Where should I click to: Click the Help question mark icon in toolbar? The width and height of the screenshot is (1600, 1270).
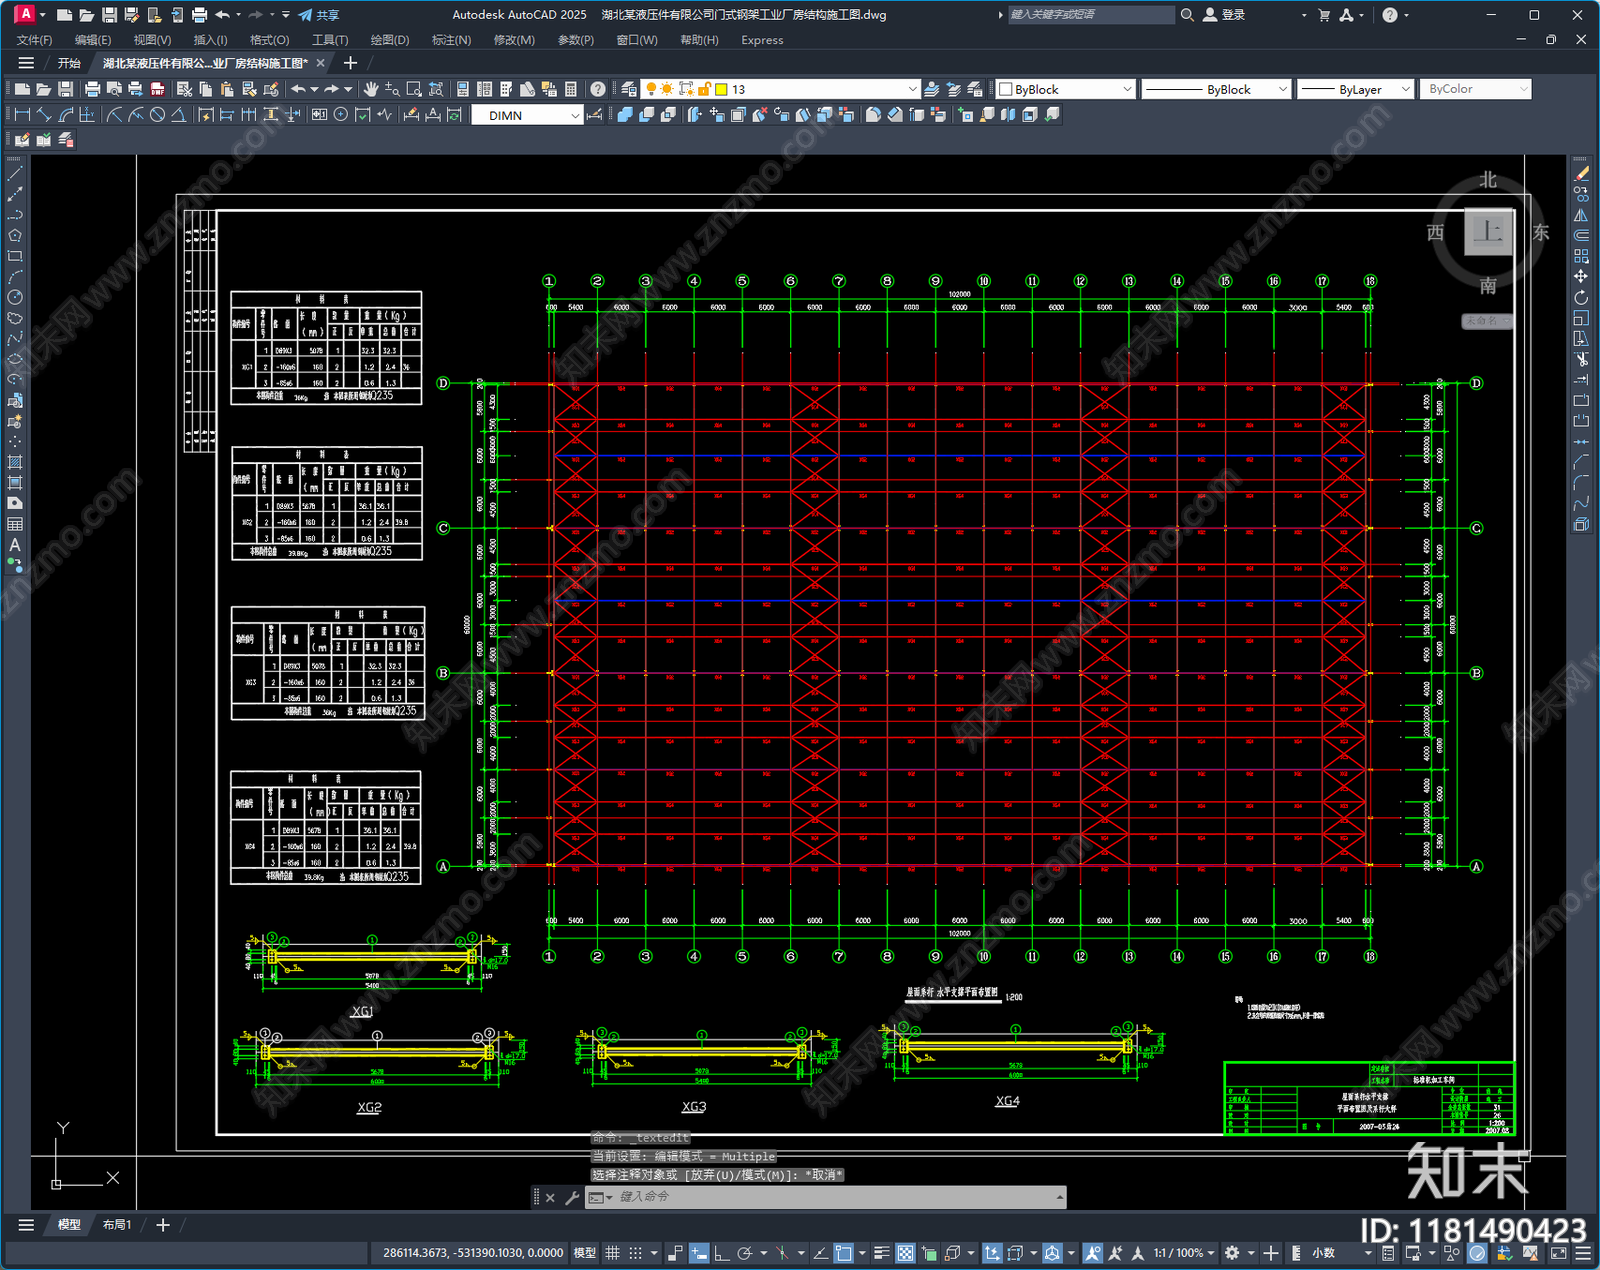coord(598,89)
